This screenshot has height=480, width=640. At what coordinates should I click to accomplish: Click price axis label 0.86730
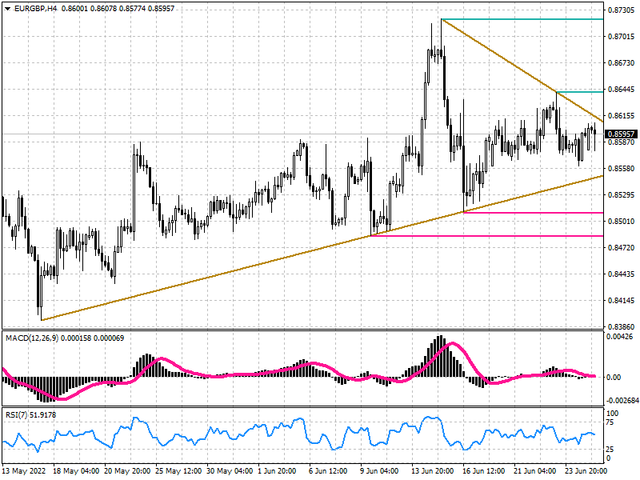click(621, 63)
